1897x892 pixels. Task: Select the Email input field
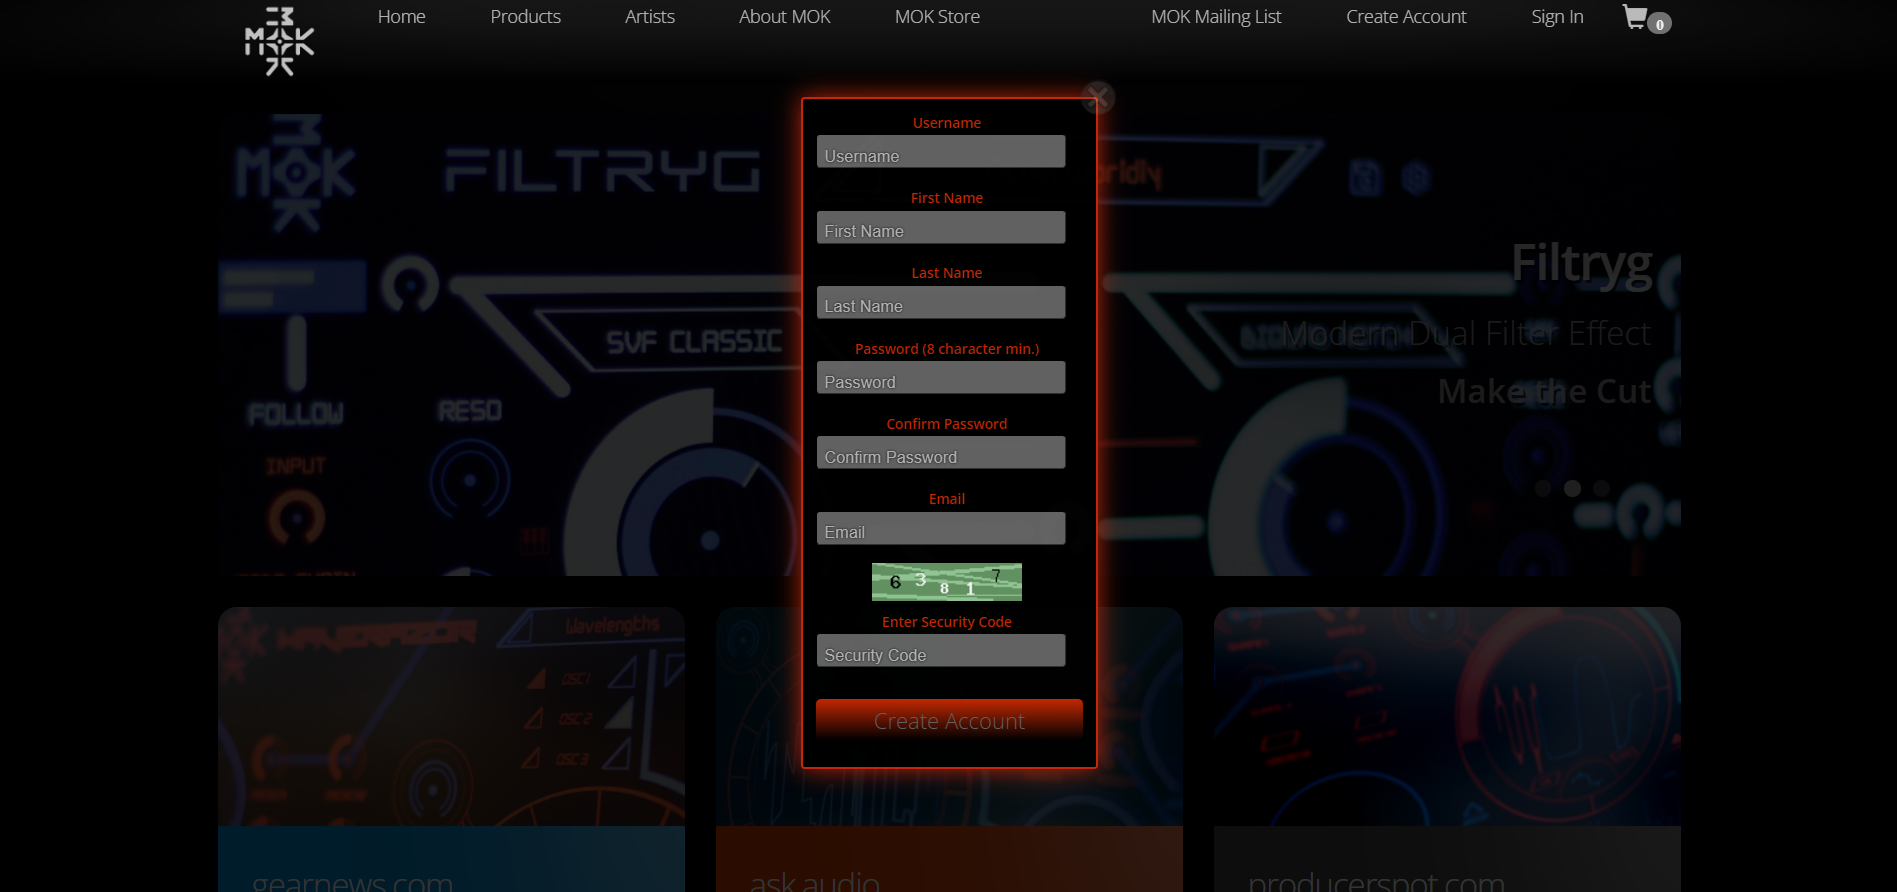[x=941, y=528]
